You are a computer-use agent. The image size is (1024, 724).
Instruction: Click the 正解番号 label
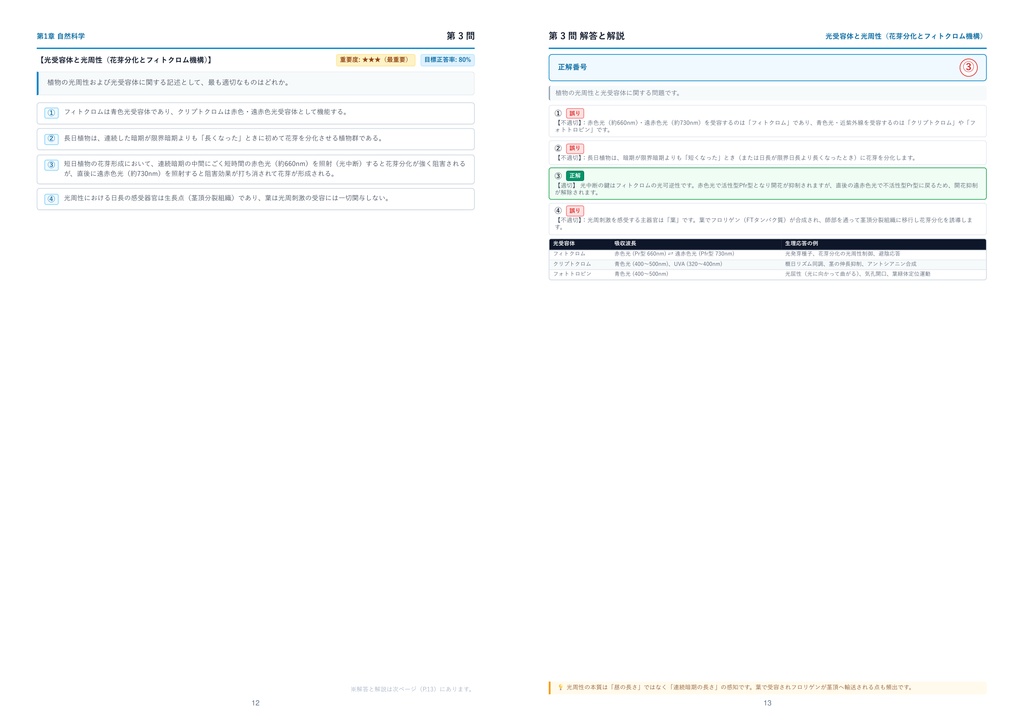pos(572,67)
